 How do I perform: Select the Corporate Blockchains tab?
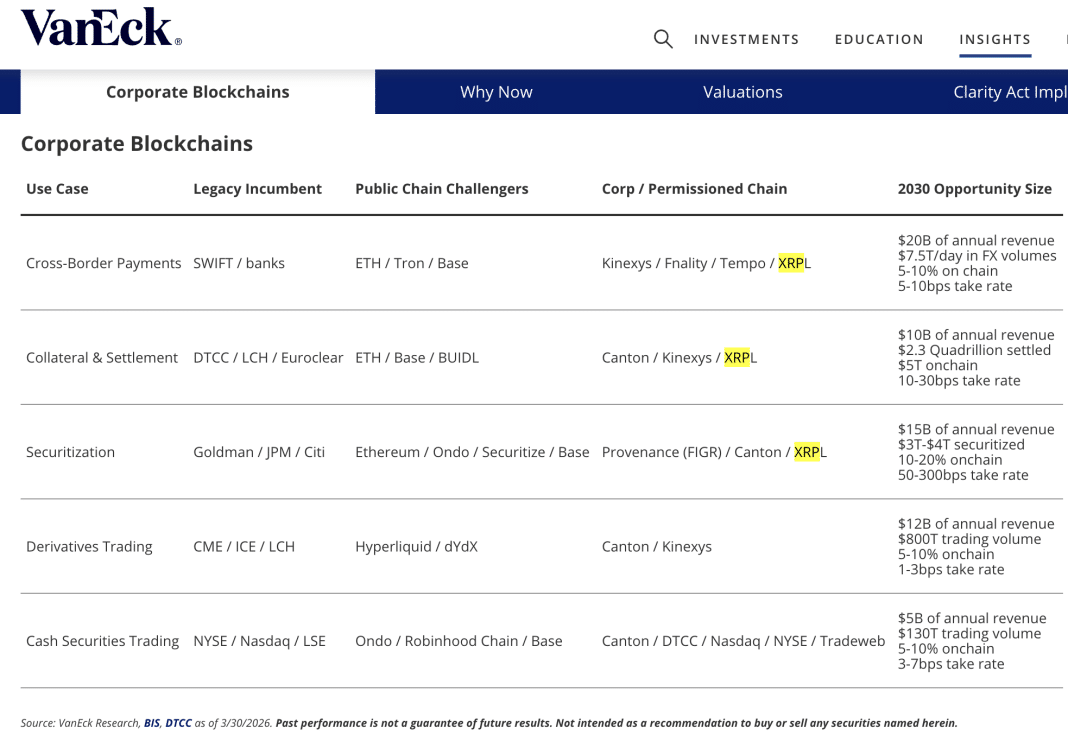click(x=198, y=92)
